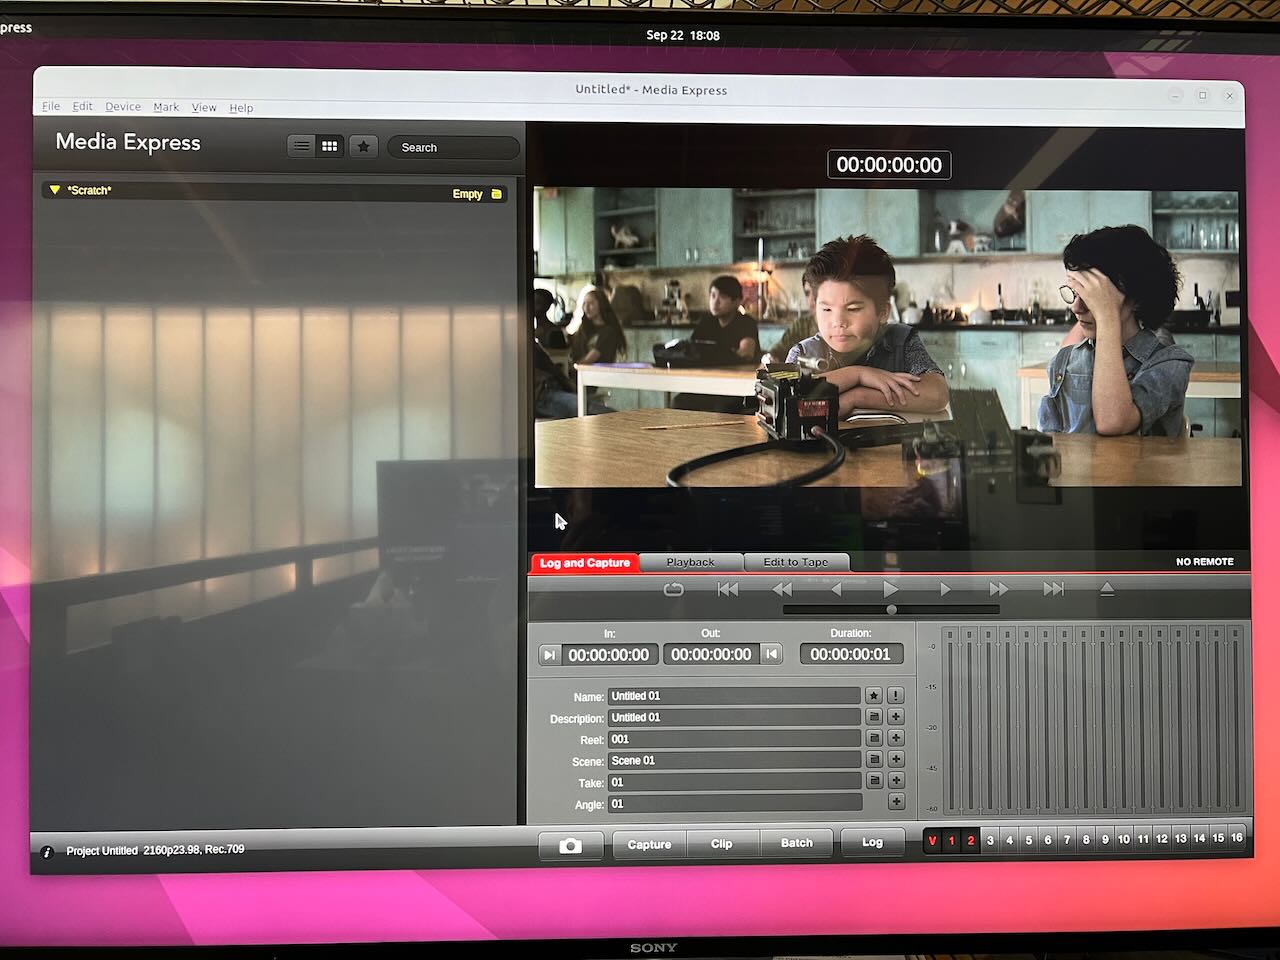Open the View menu

(204, 107)
